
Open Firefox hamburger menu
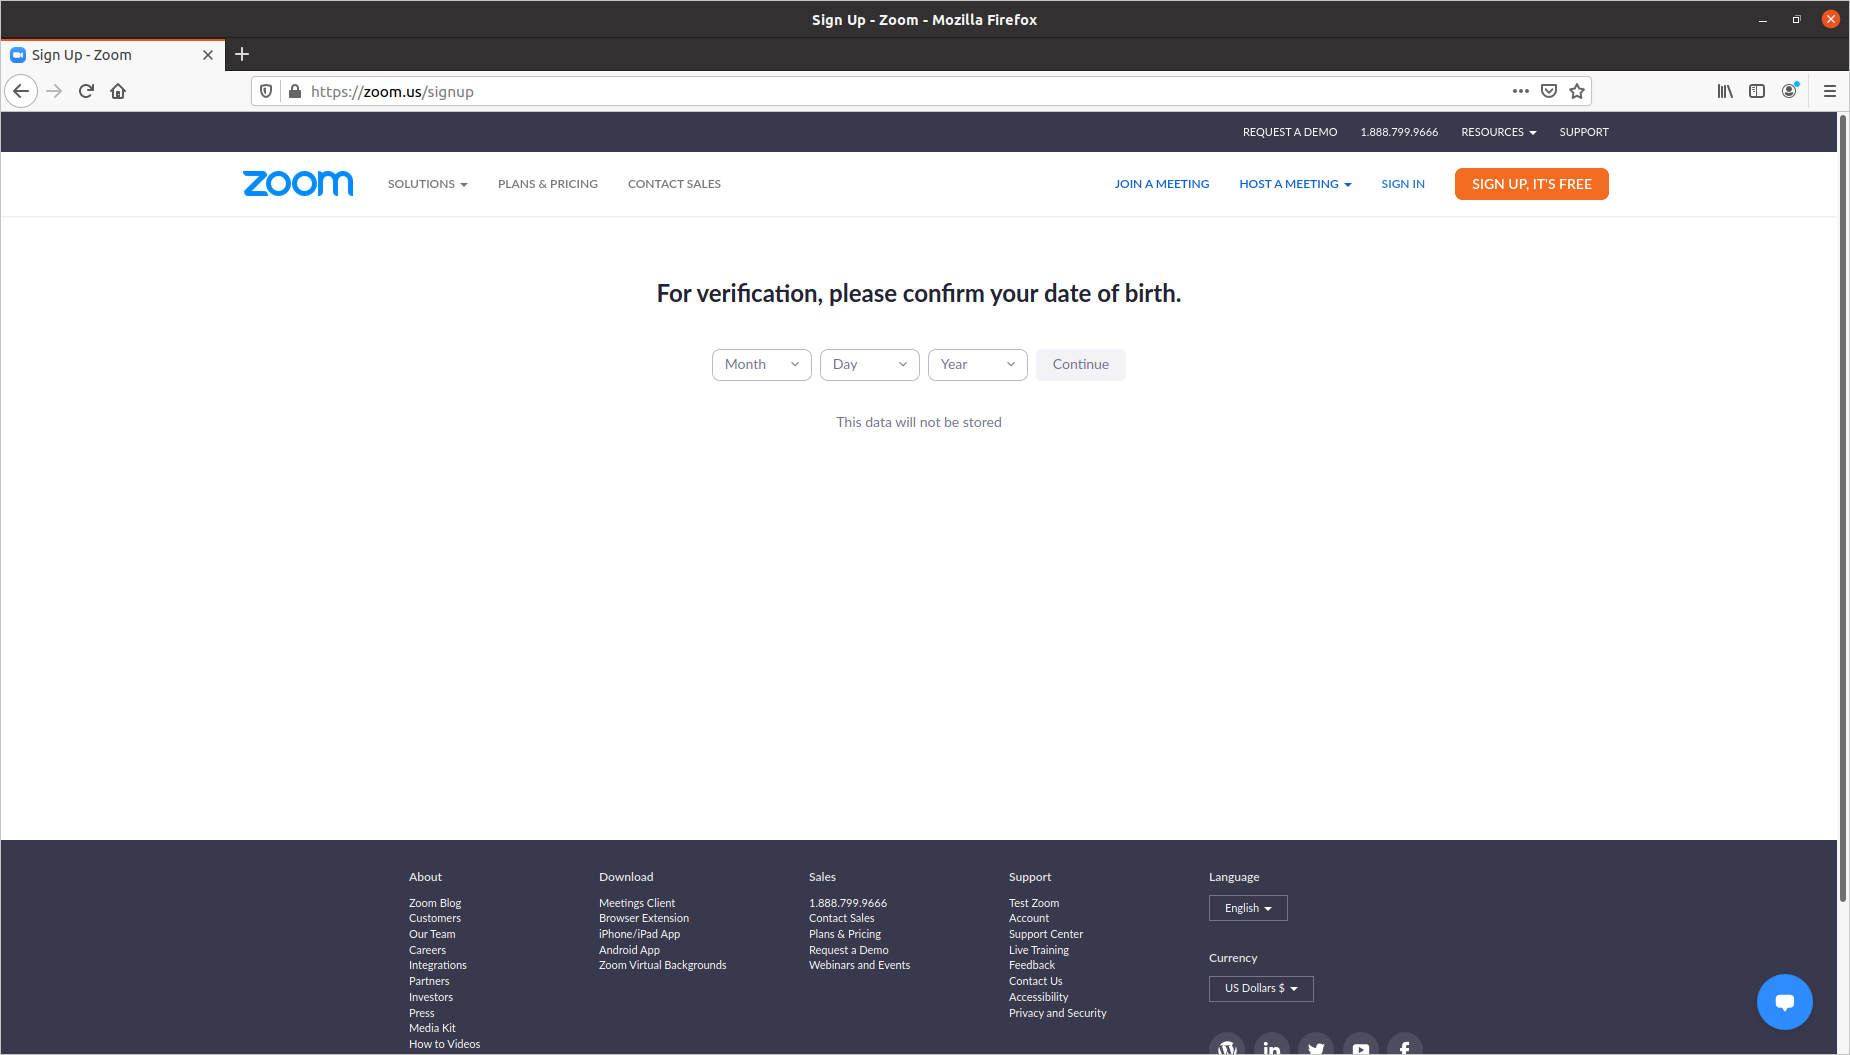tap(1829, 91)
